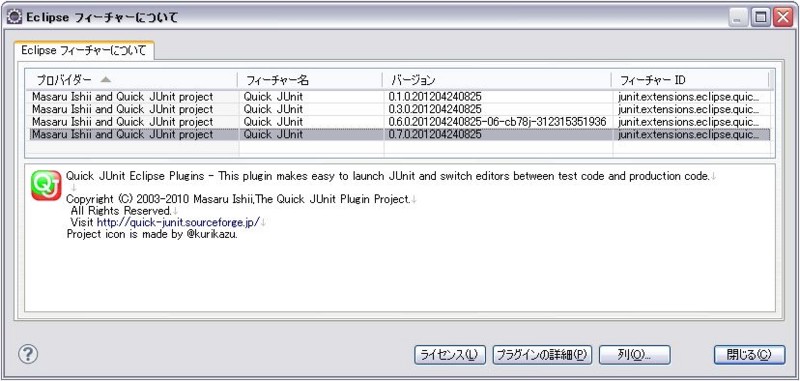Screen dimensions: 800x381
Task: Click Quick JUnit name in 0.3.0 row
Action: 273,109
